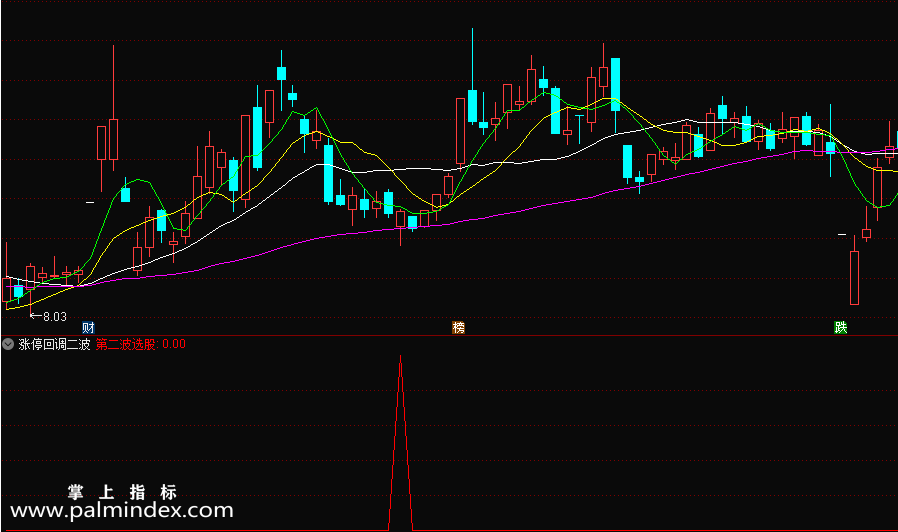The height and width of the screenshot is (532, 898).
Task: Click the 榜 marker icon under the chart
Action: (x=458, y=328)
